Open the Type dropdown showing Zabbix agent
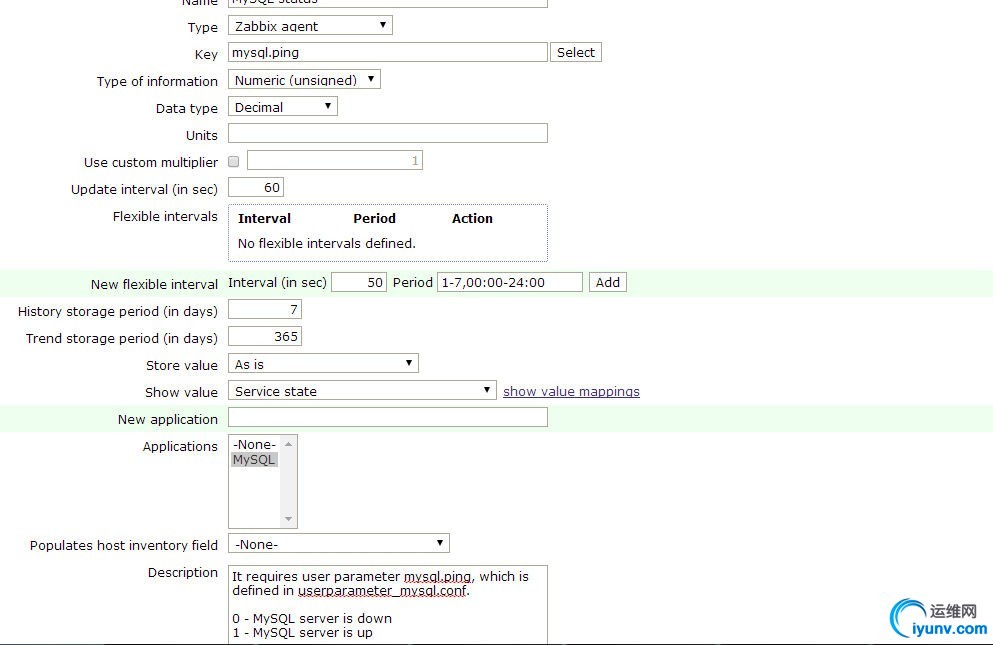Viewport: 993px width, 645px height. coord(310,25)
